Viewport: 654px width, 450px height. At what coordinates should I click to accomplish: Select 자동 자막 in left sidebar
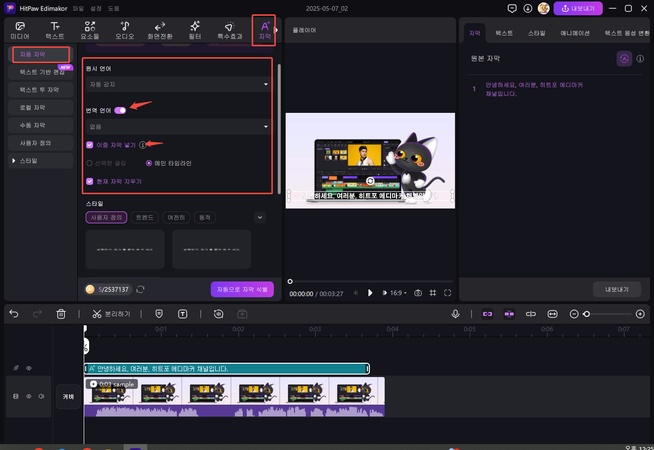click(40, 55)
